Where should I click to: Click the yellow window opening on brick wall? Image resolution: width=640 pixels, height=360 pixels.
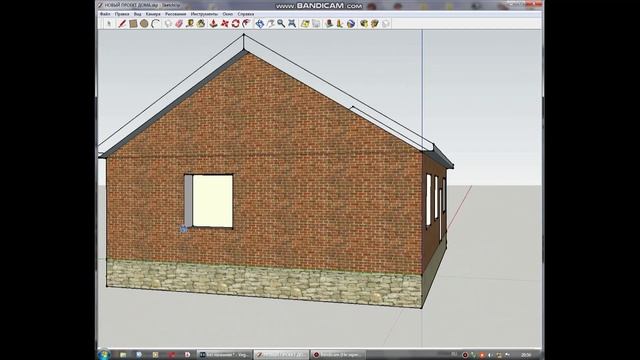pyautogui.click(x=212, y=201)
